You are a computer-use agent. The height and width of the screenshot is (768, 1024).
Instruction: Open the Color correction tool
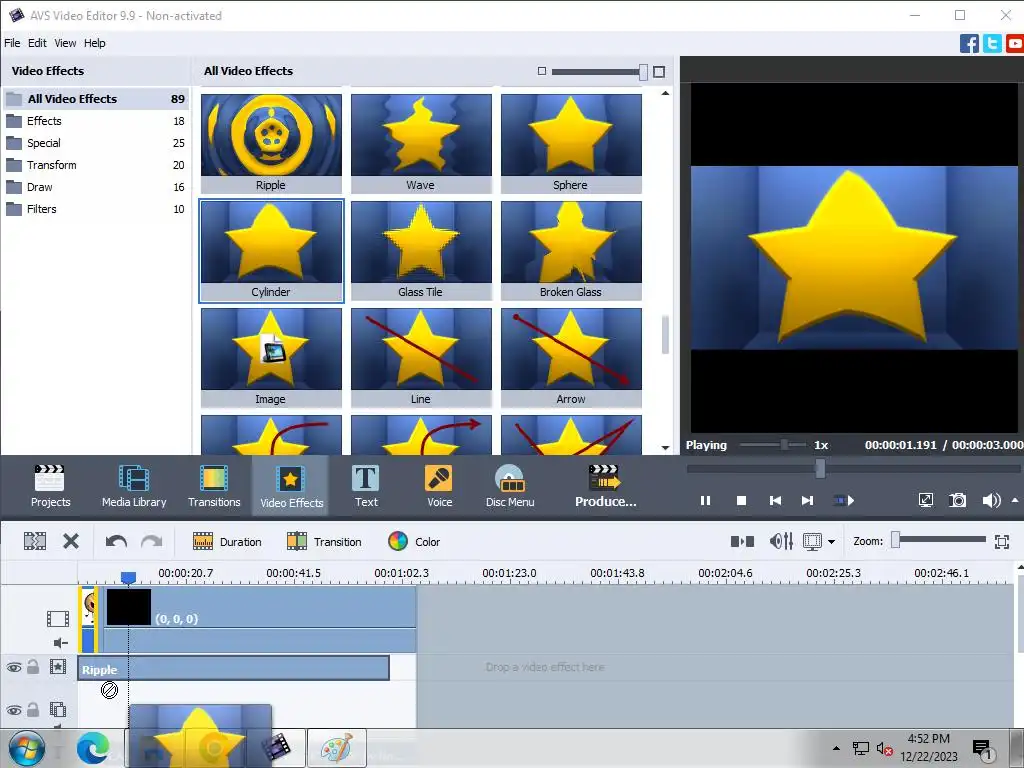(414, 541)
